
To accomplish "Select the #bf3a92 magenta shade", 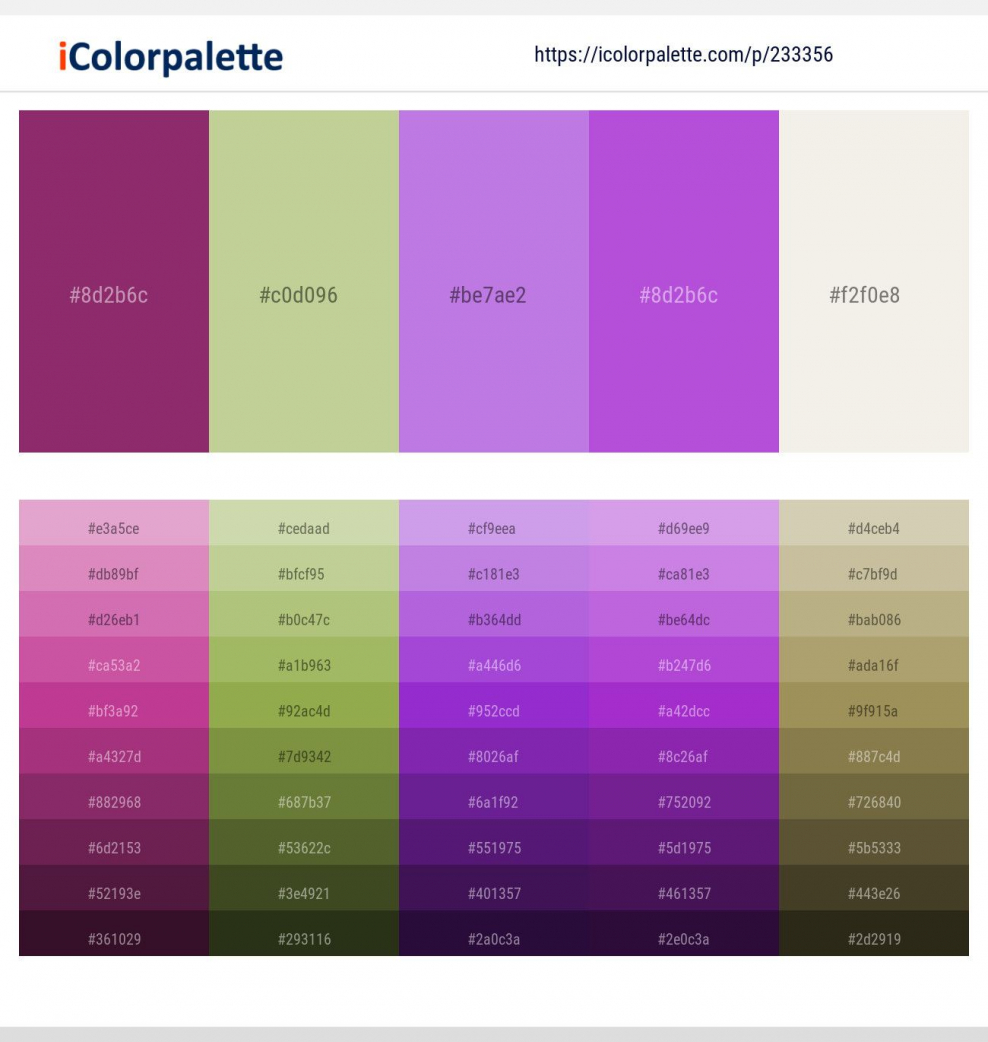I will [x=113, y=711].
